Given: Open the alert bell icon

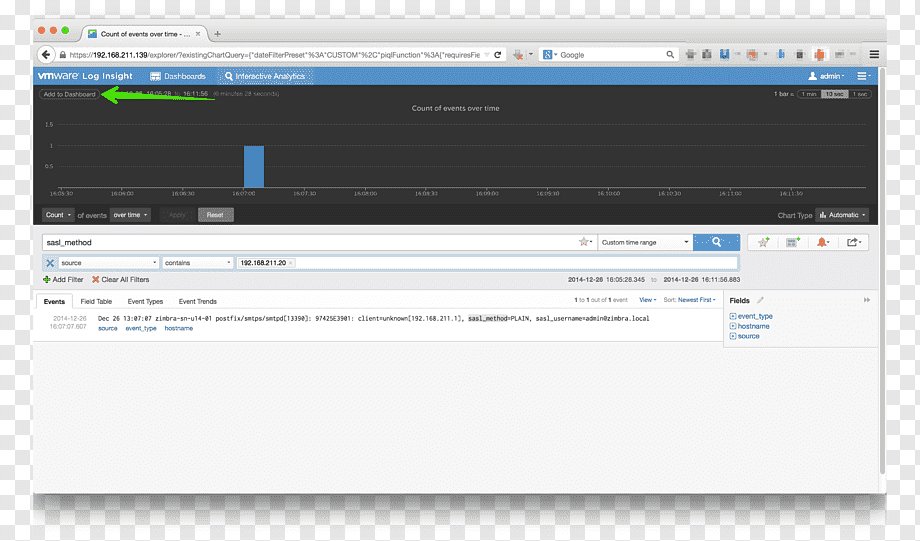Looking at the screenshot, I should [x=823, y=242].
